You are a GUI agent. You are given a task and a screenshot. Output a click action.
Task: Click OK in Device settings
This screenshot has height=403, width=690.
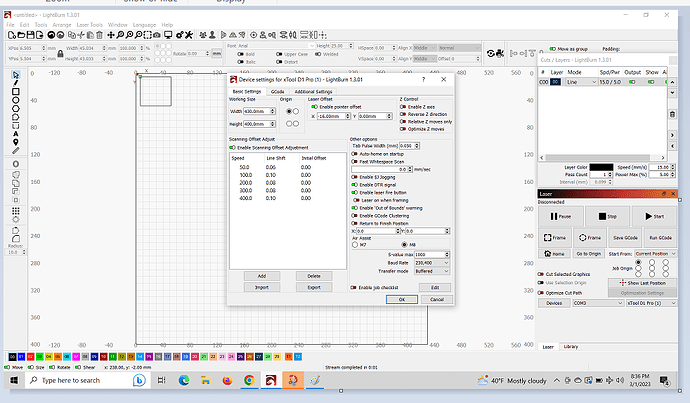click(x=402, y=299)
